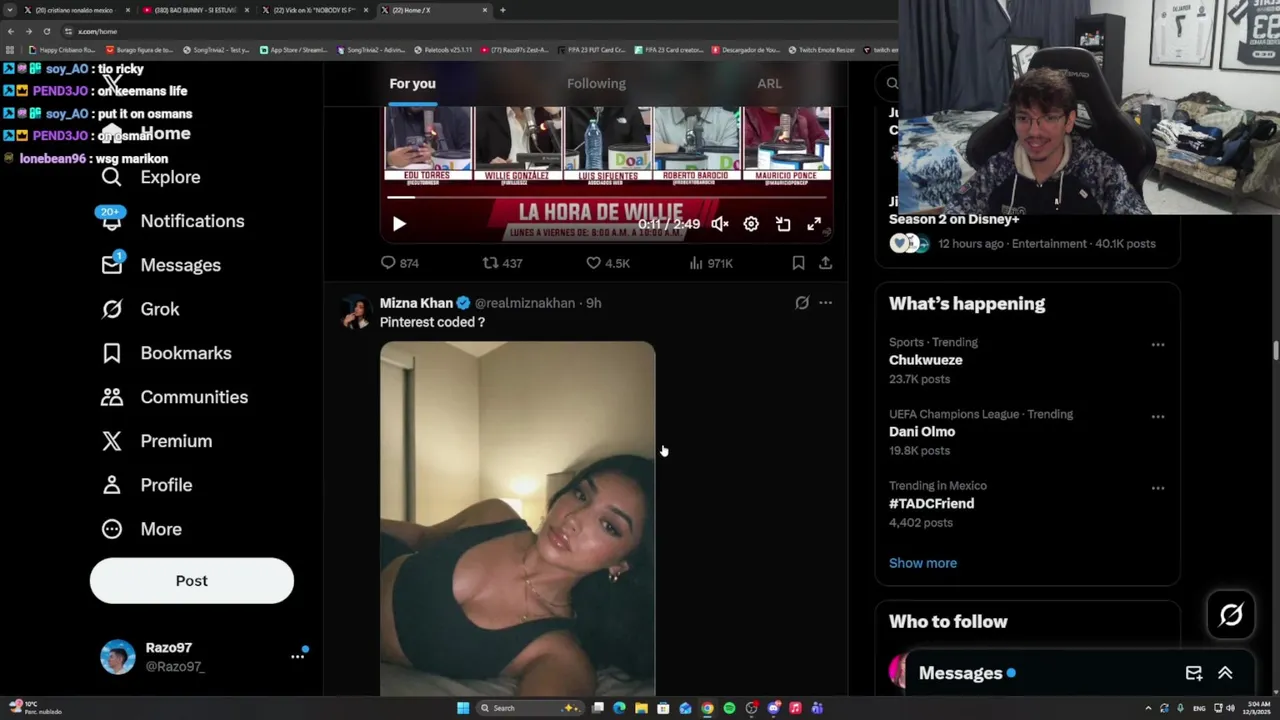
Task: Open the More menu in sidebar
Action: pos(141,529)
